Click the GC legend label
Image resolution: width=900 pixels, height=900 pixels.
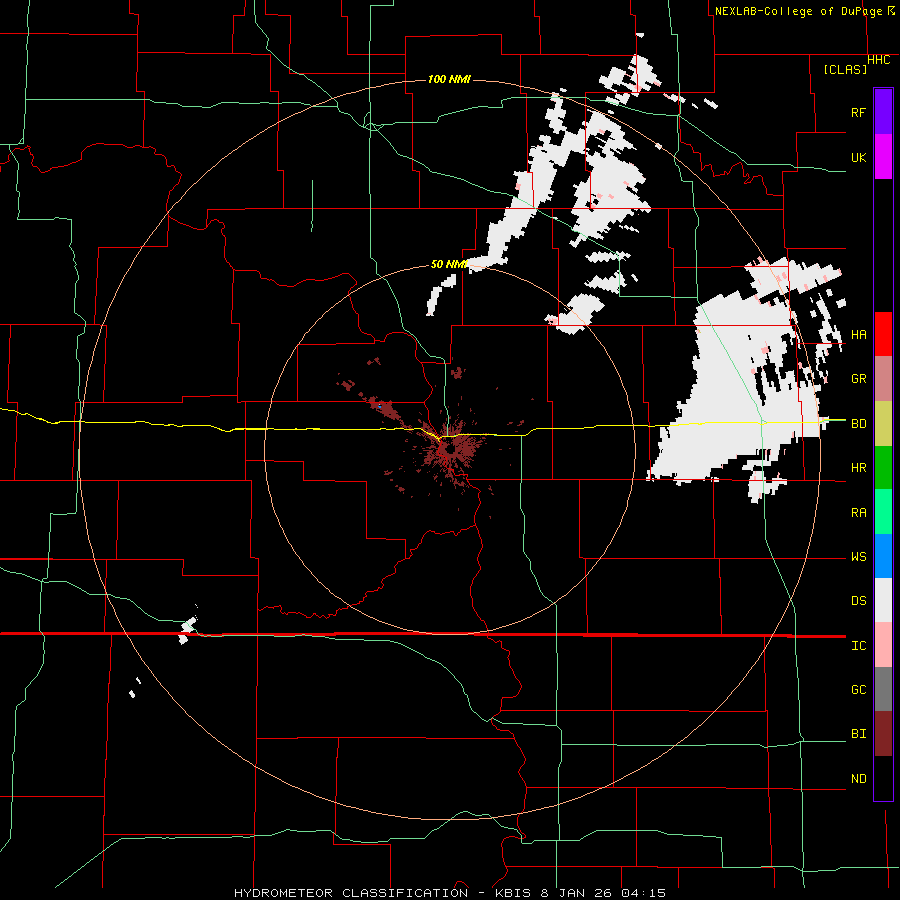click(858, 690)
